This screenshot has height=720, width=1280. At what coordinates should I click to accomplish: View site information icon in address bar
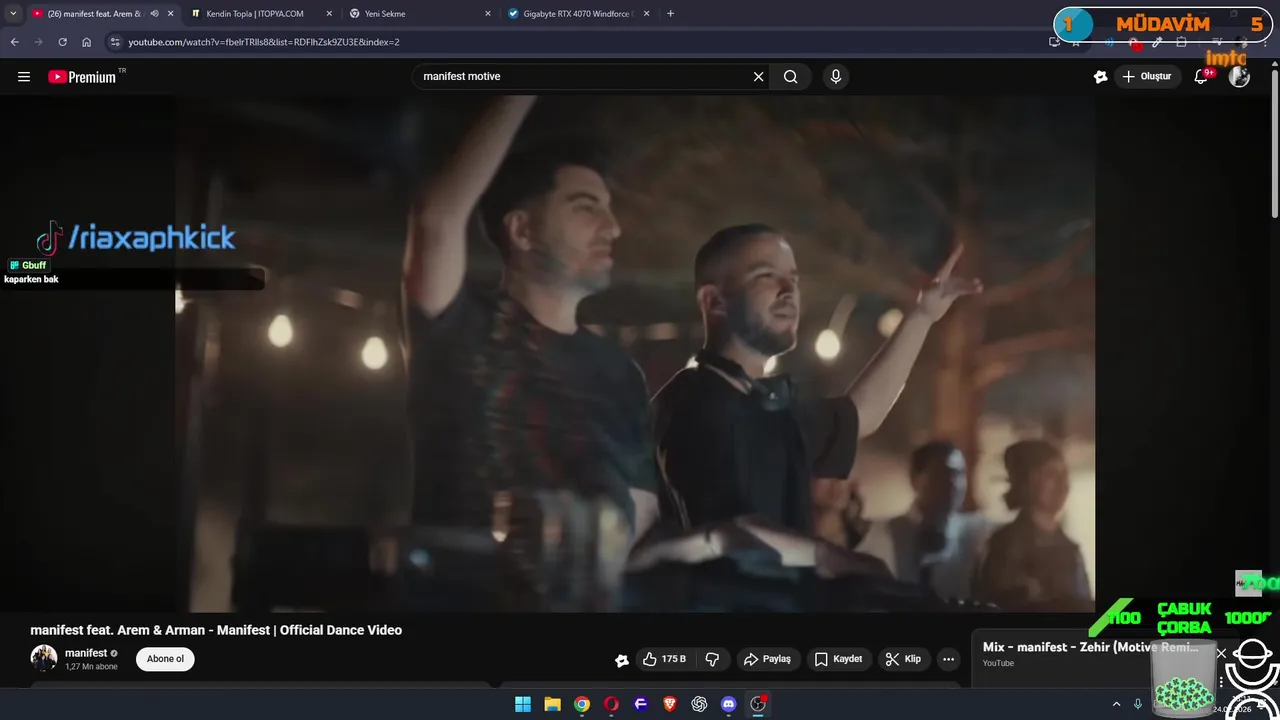(x=115, y=42)
